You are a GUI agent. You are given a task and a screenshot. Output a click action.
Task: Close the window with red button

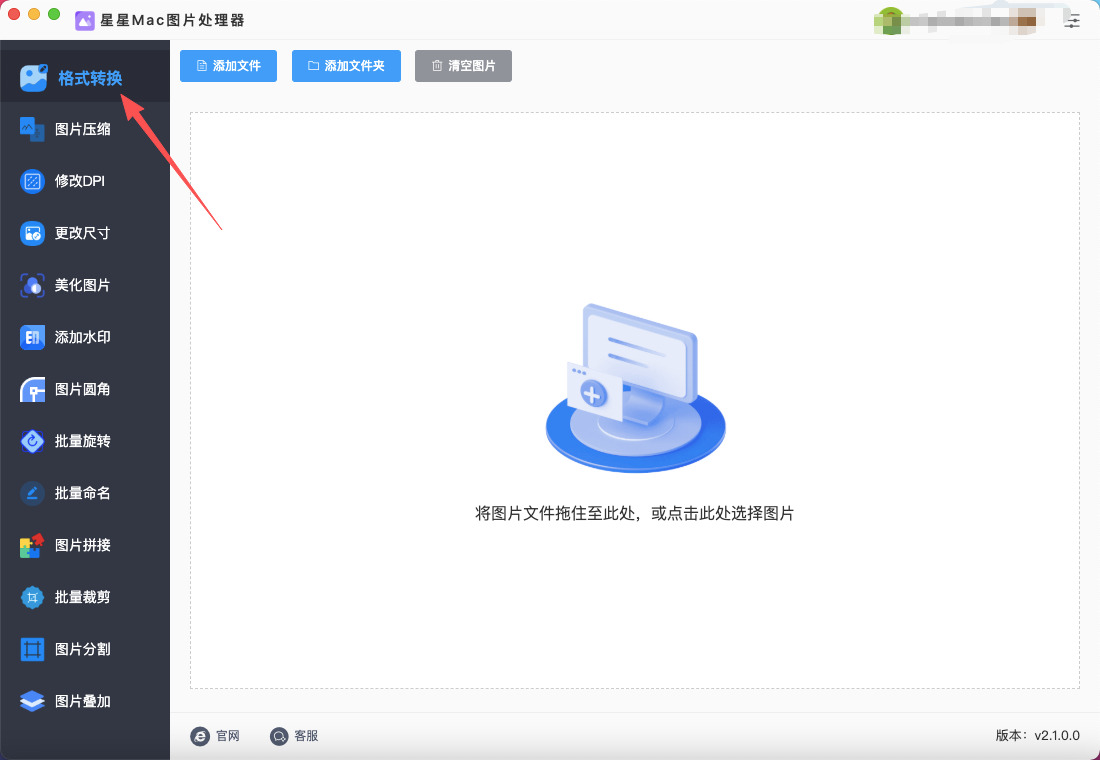(x=14, y=14)
